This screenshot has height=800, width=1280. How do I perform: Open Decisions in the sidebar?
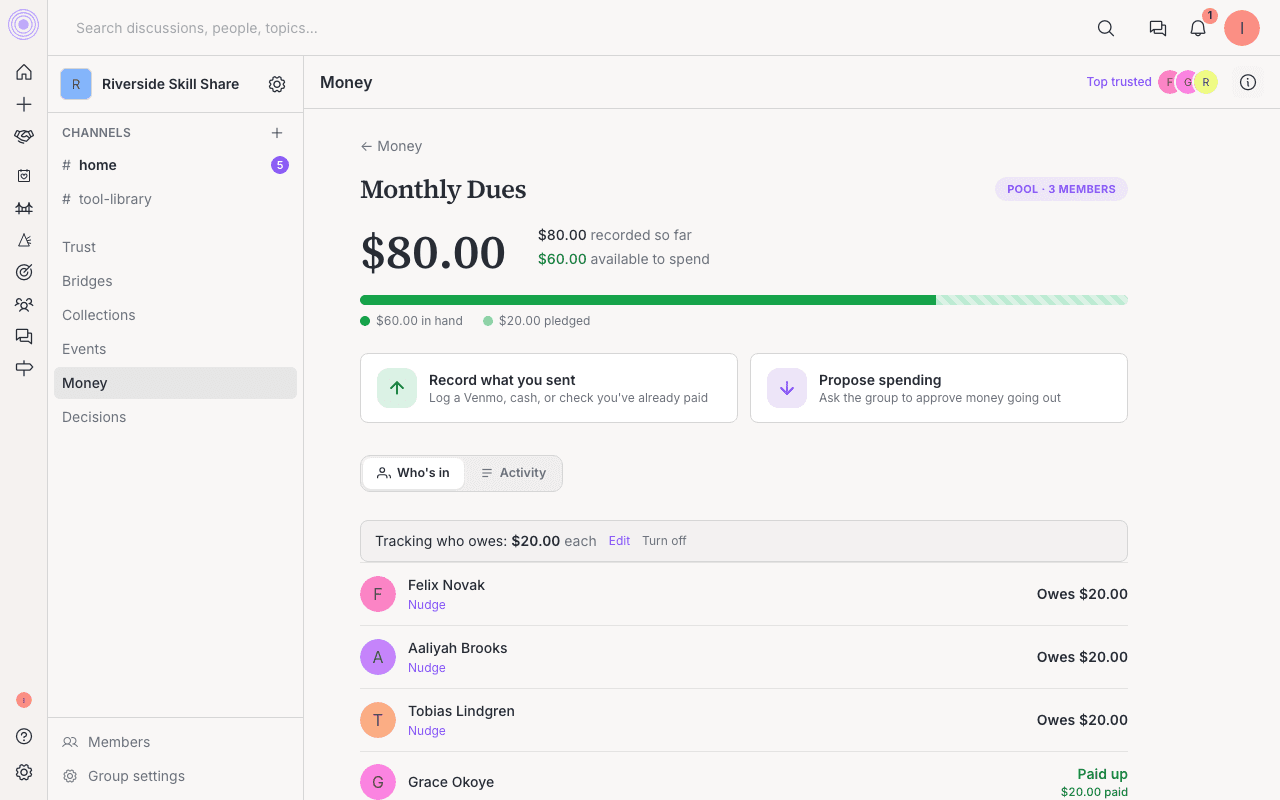click(x=175, y=417)
